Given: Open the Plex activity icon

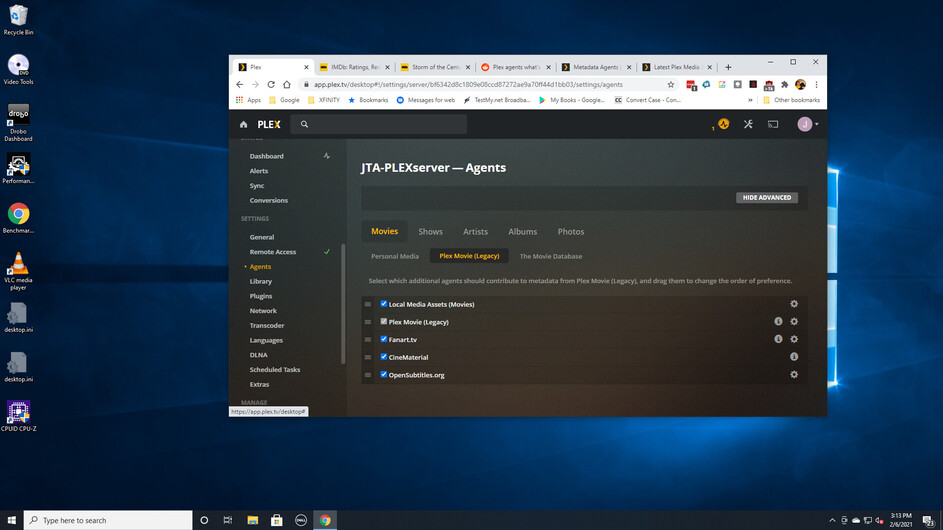Looking at the screenshot, I should tap(723, 124).
